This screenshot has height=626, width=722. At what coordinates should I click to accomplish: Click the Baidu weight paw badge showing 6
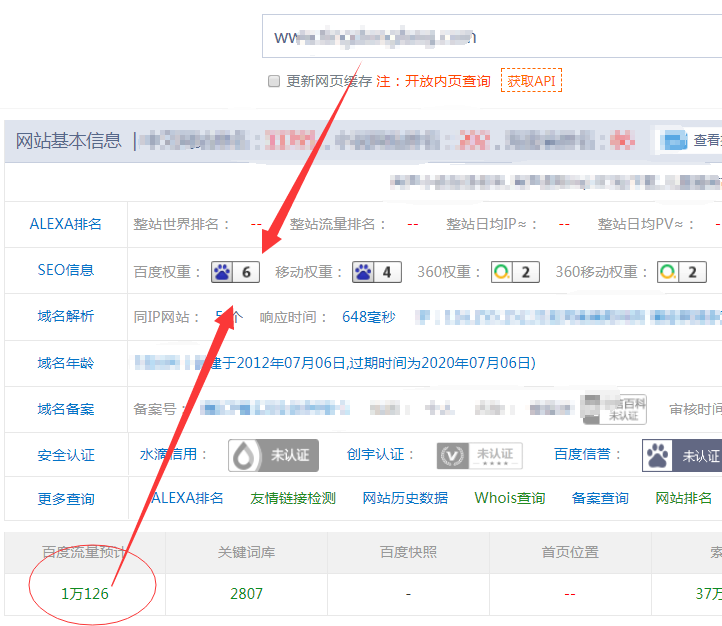click(235, 272)
